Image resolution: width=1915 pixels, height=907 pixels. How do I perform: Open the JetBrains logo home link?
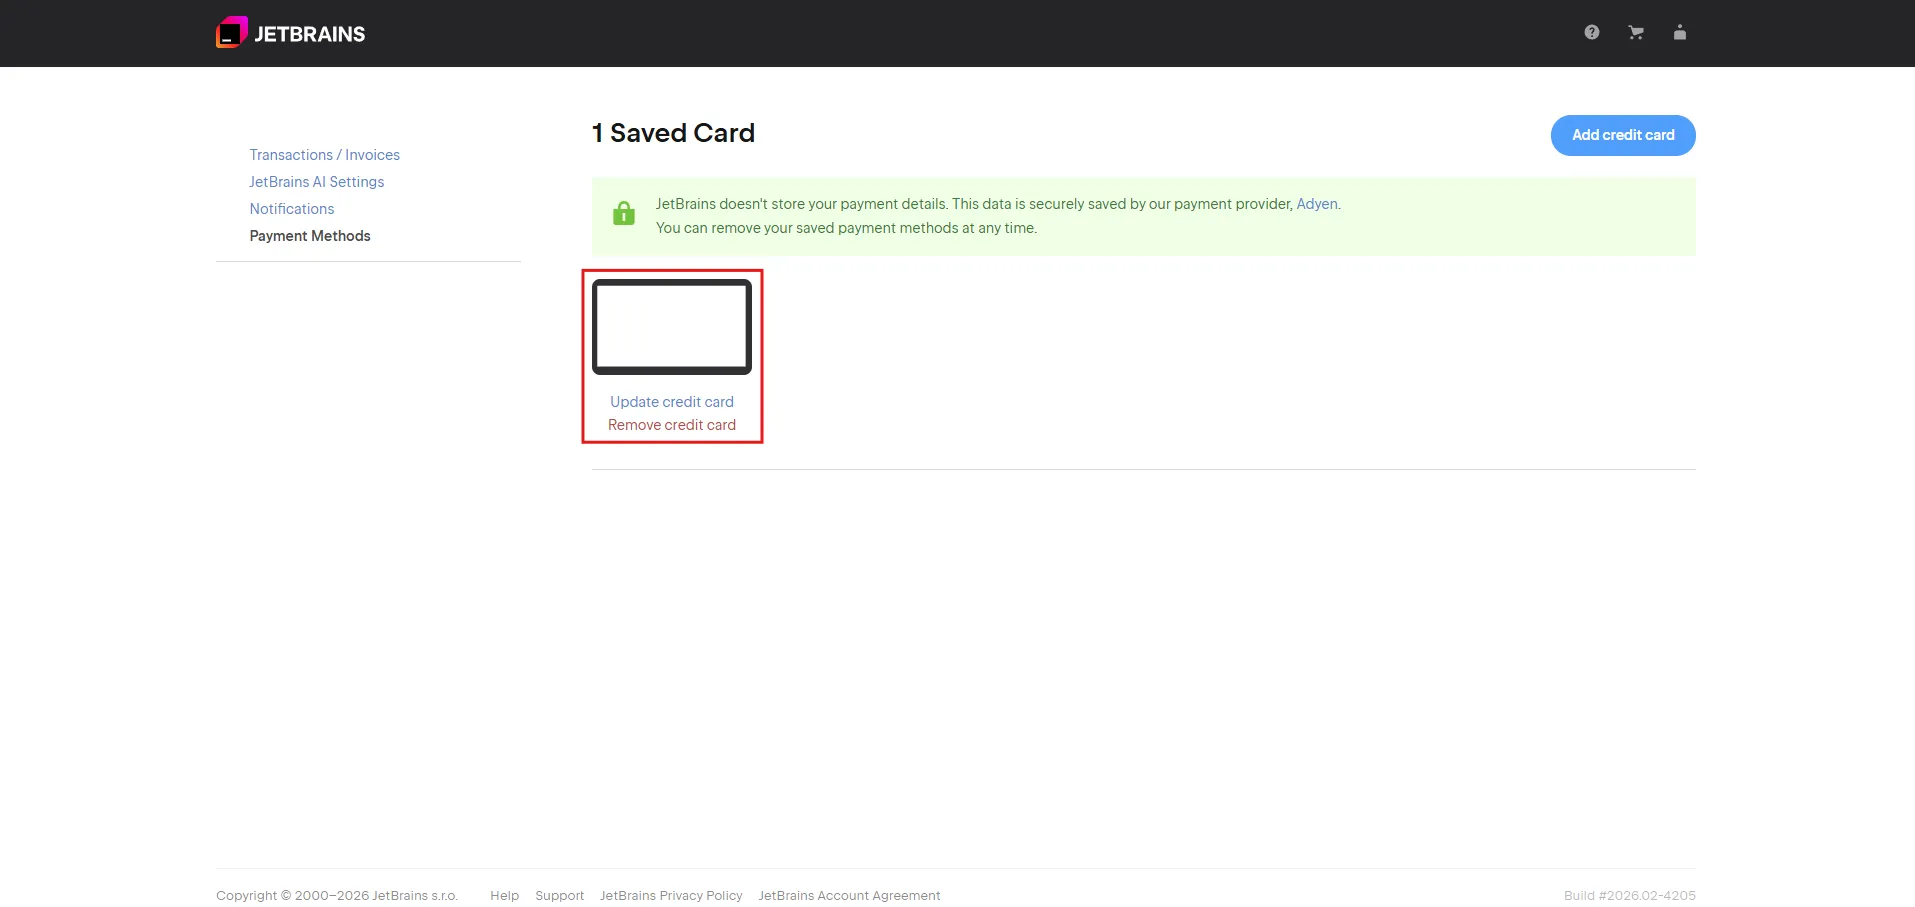pyautogui.click(x=290, y=33)
